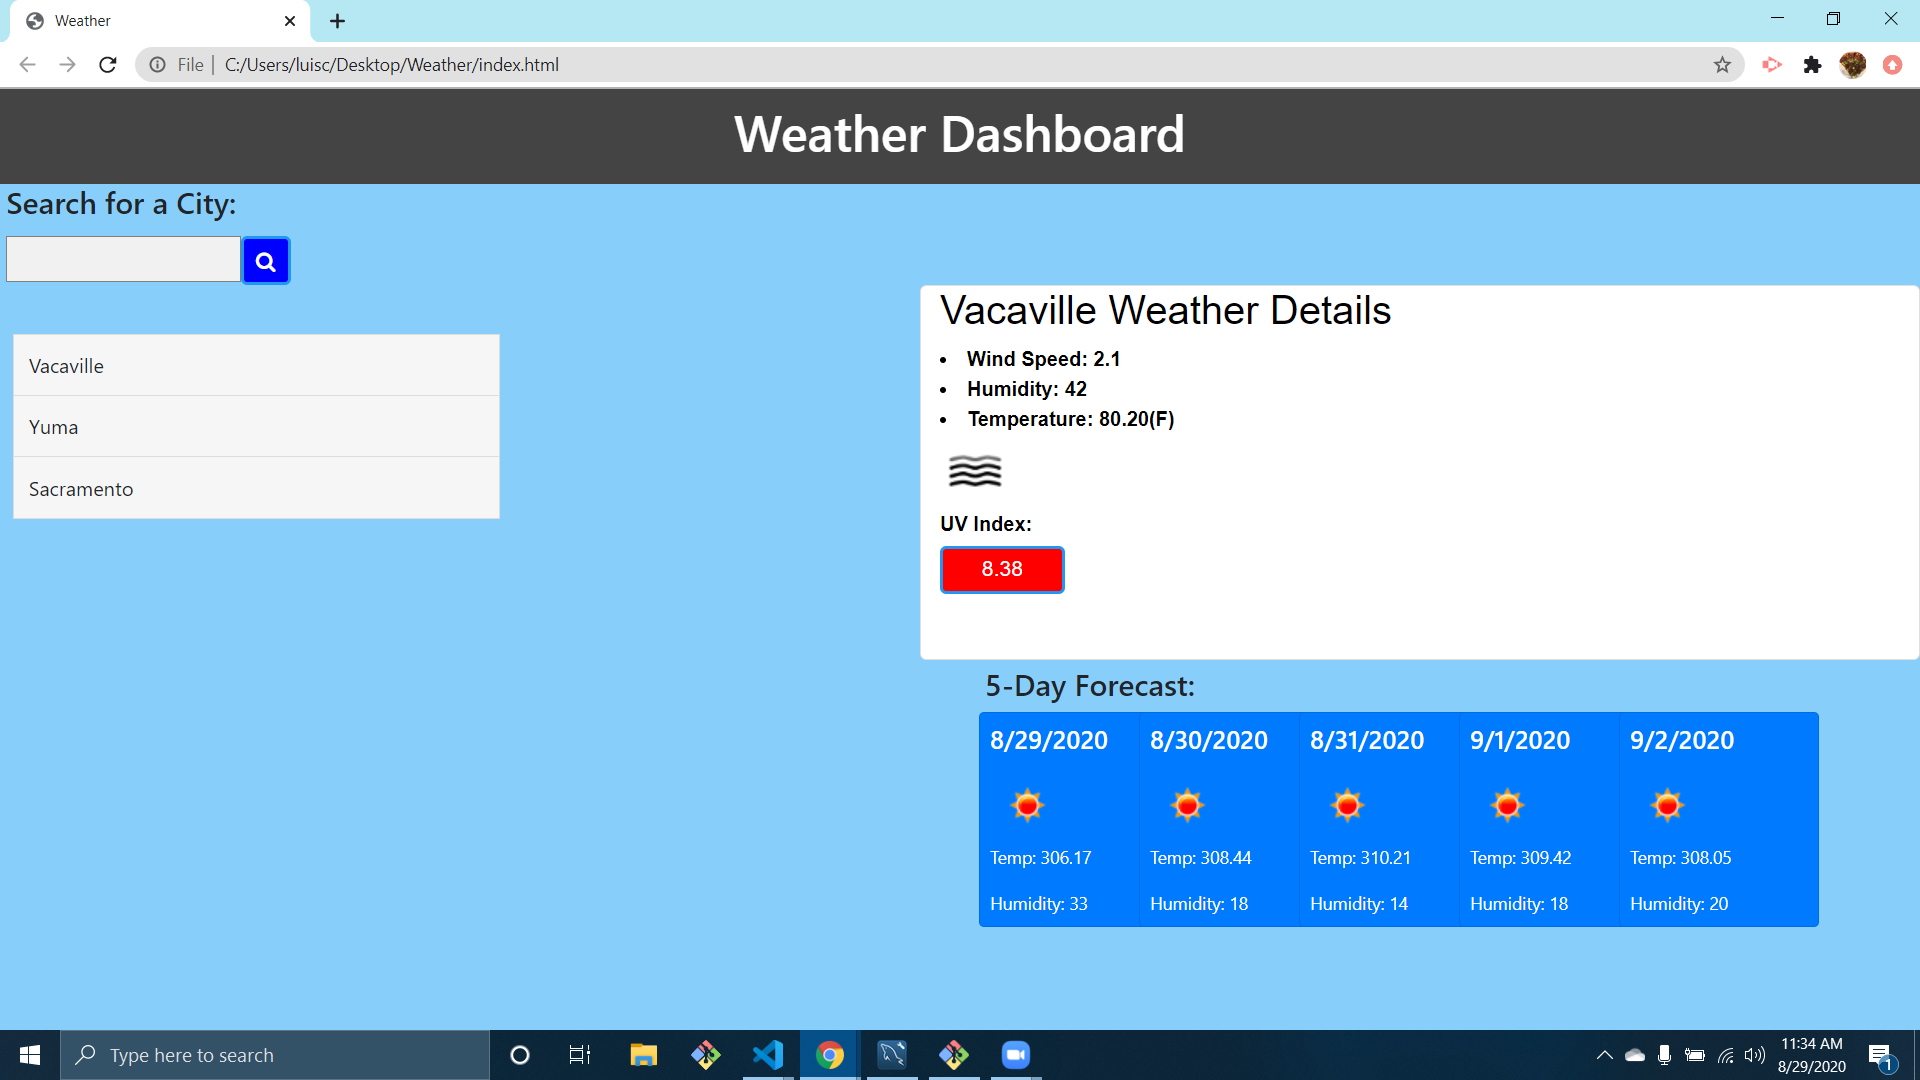Click the sun icon for 8/30/2020
Image resolution: width=1920 pixels, height=1080 pixels.
coord(1187,805)
